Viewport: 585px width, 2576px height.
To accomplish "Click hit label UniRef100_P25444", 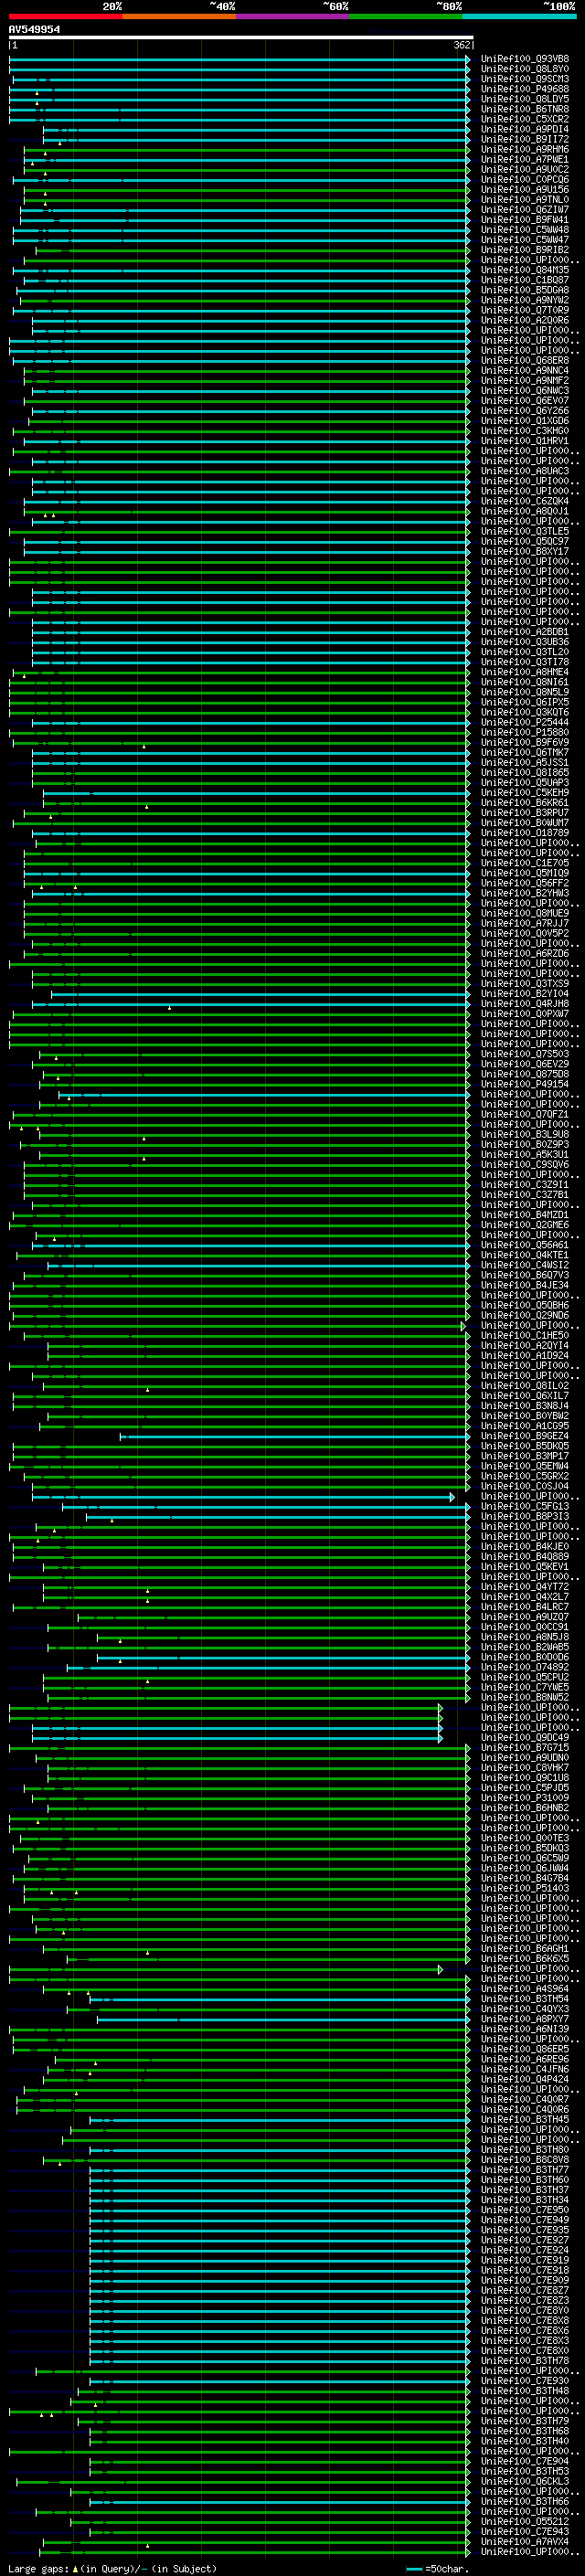I will tap(524, 722).
